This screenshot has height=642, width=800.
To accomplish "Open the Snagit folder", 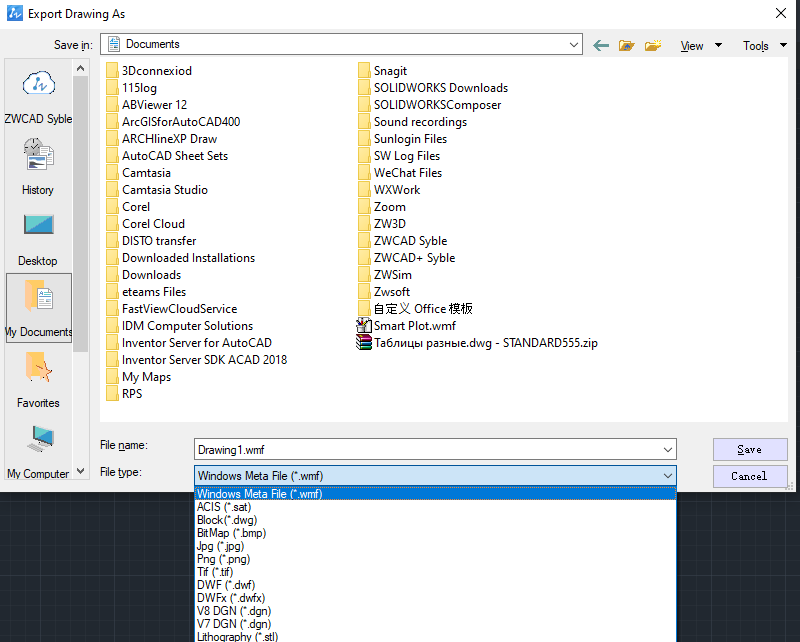I will [x=383, y=70].
